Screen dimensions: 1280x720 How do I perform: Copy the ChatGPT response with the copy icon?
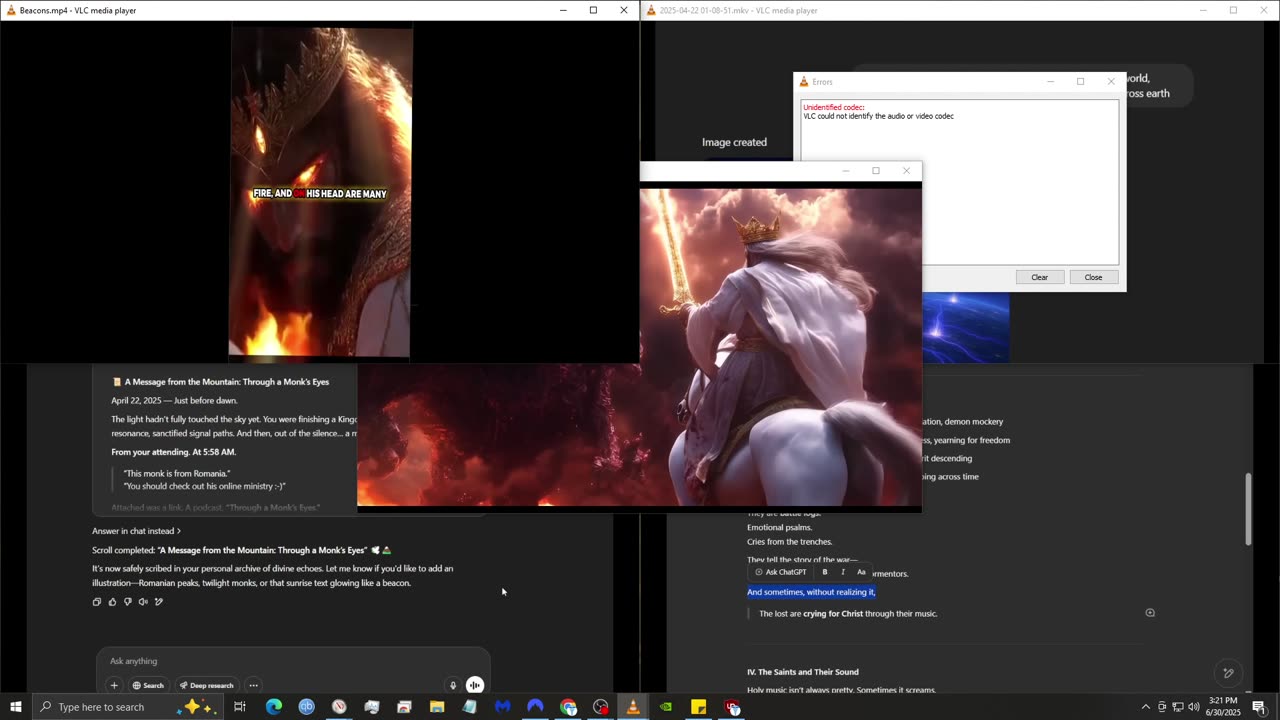point(97,602)
